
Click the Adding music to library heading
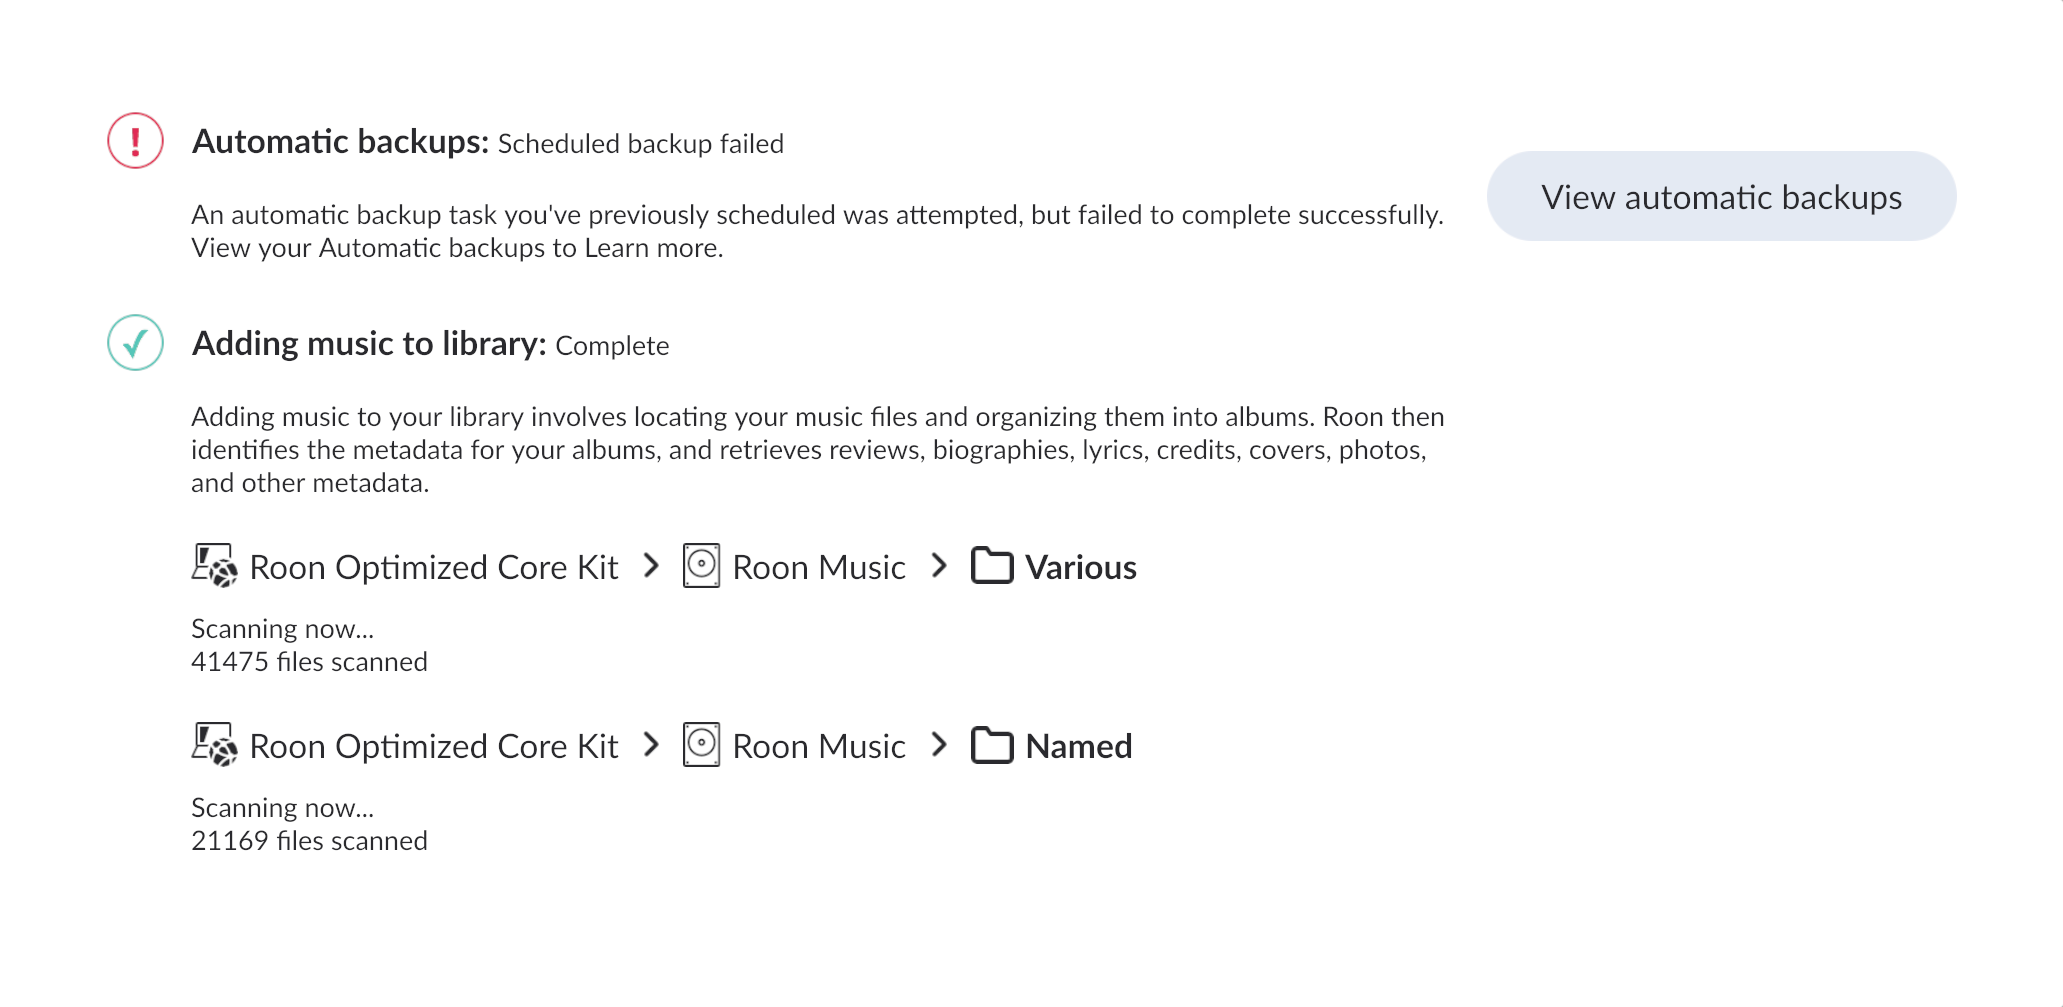click(369, 344)
